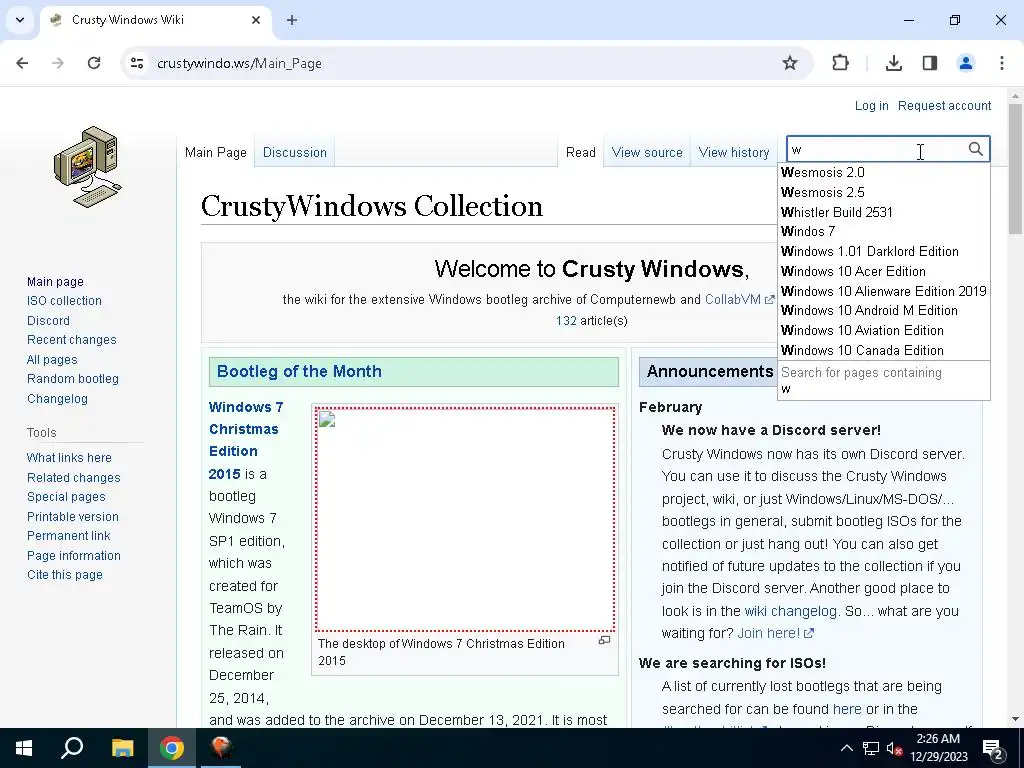Screen dimensions: 1024x768
Task: Choose suggestion Wesmosis 2.5
Action: click(x=884, y=192)
